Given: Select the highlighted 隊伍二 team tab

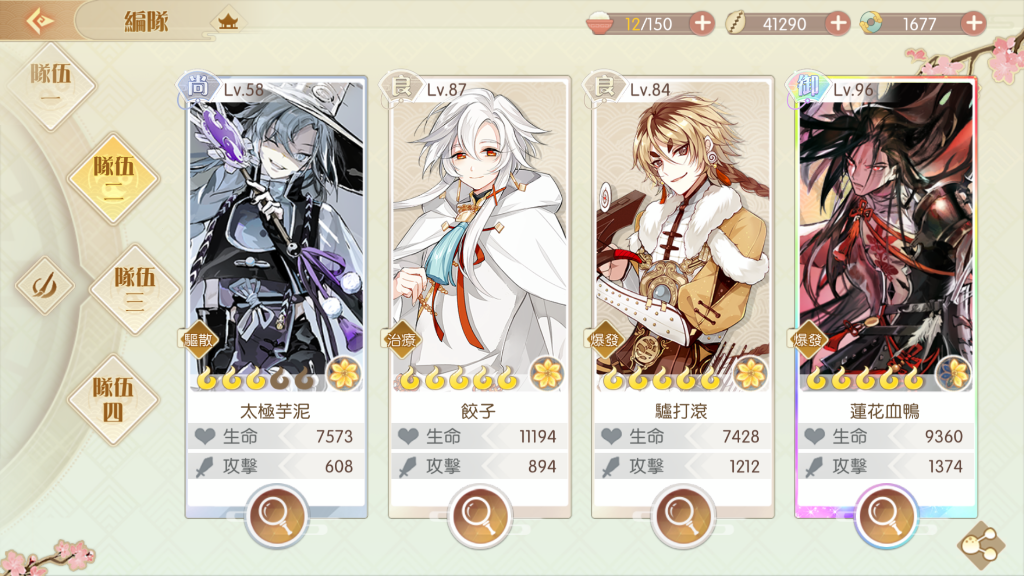Looking at the screenshot, I should coord(113,178).
